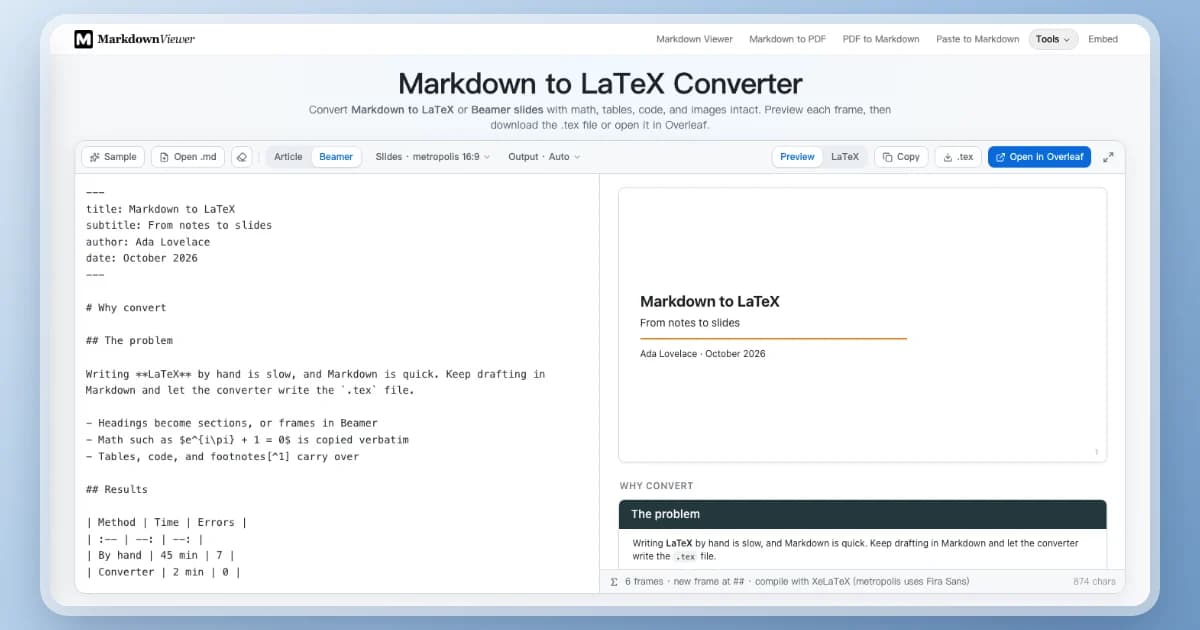The height and width of the screenshot is (630, 1200).
Task: Click the title slide preview
Action: click(x=862, y=325)
